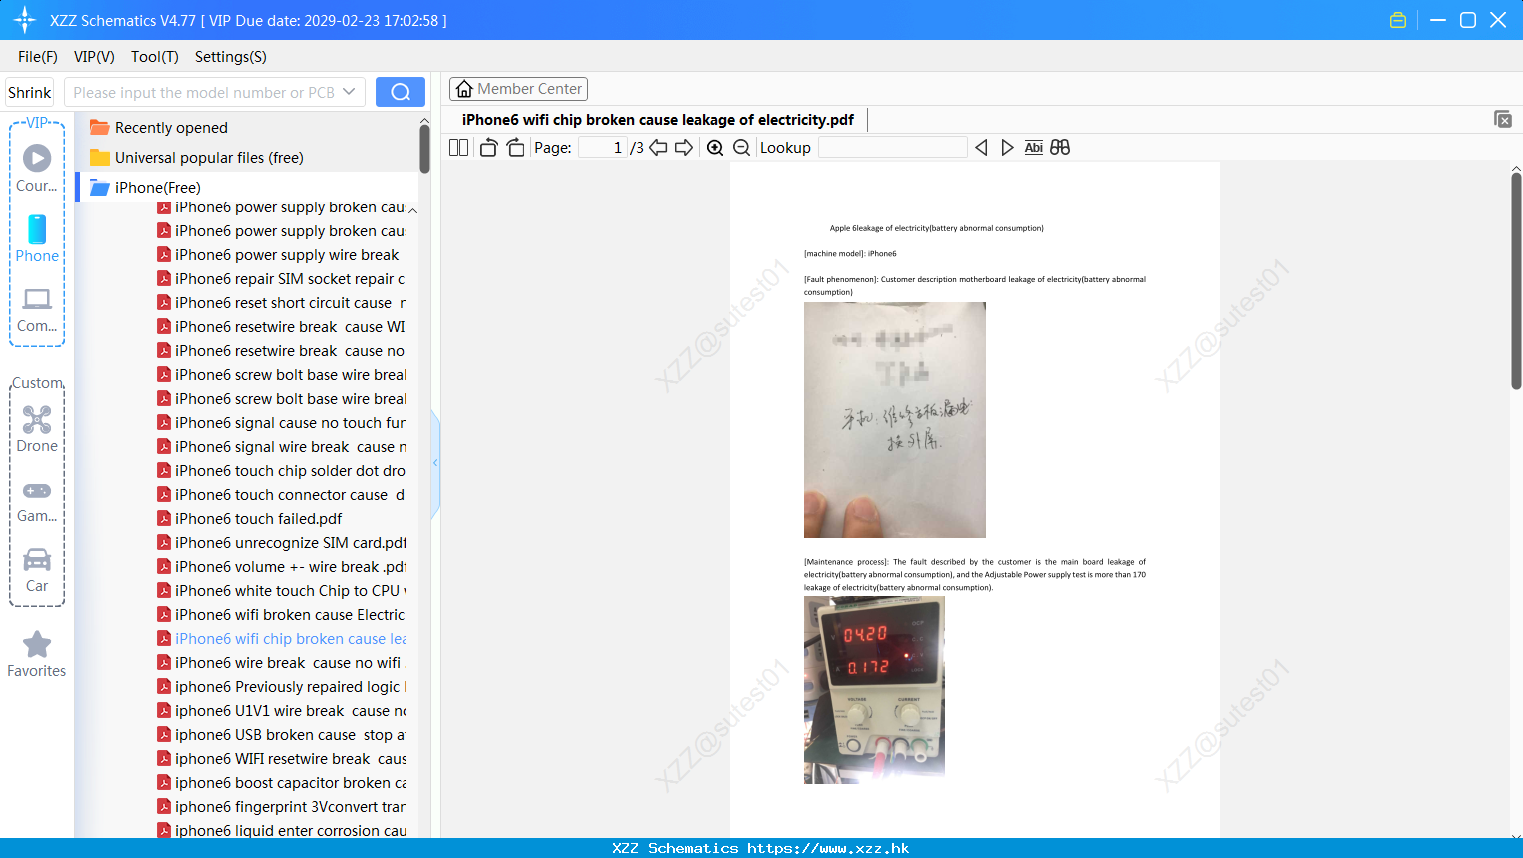
Task: Open iPhone6 volume +- wire break file
Action: point(282,567)
